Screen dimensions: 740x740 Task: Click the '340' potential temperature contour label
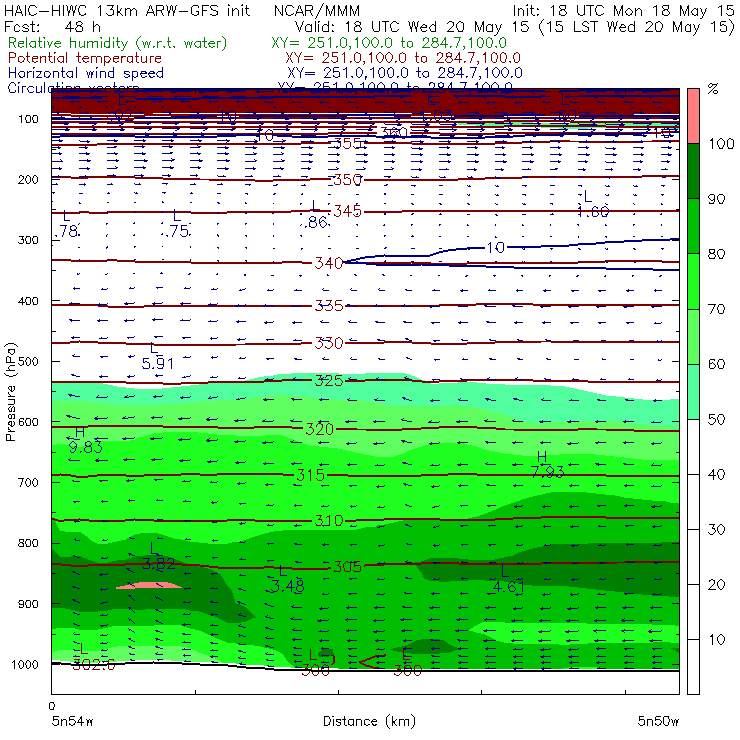[x=329, y=263]
